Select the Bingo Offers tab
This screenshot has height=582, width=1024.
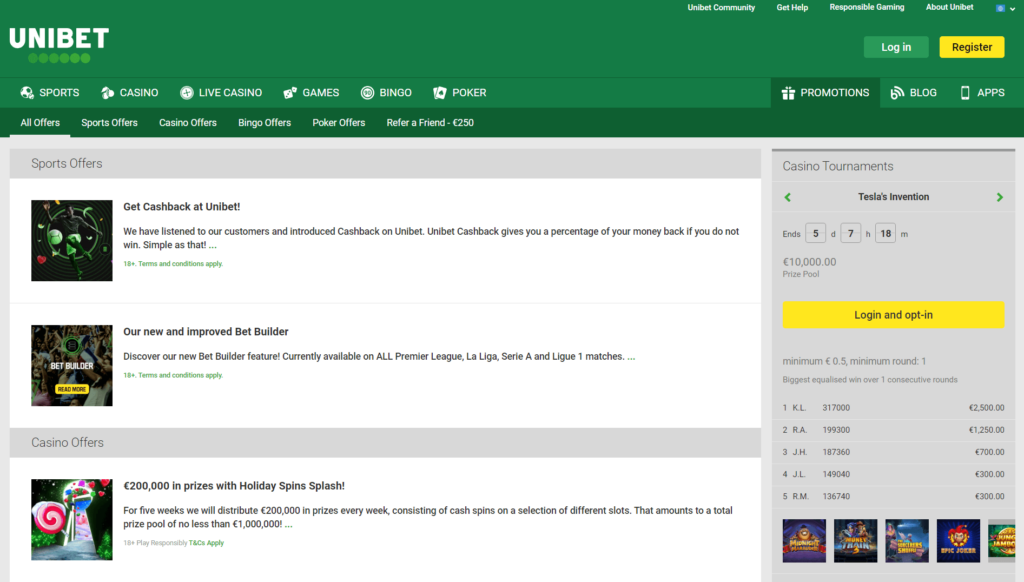click(x=264, y=123)
